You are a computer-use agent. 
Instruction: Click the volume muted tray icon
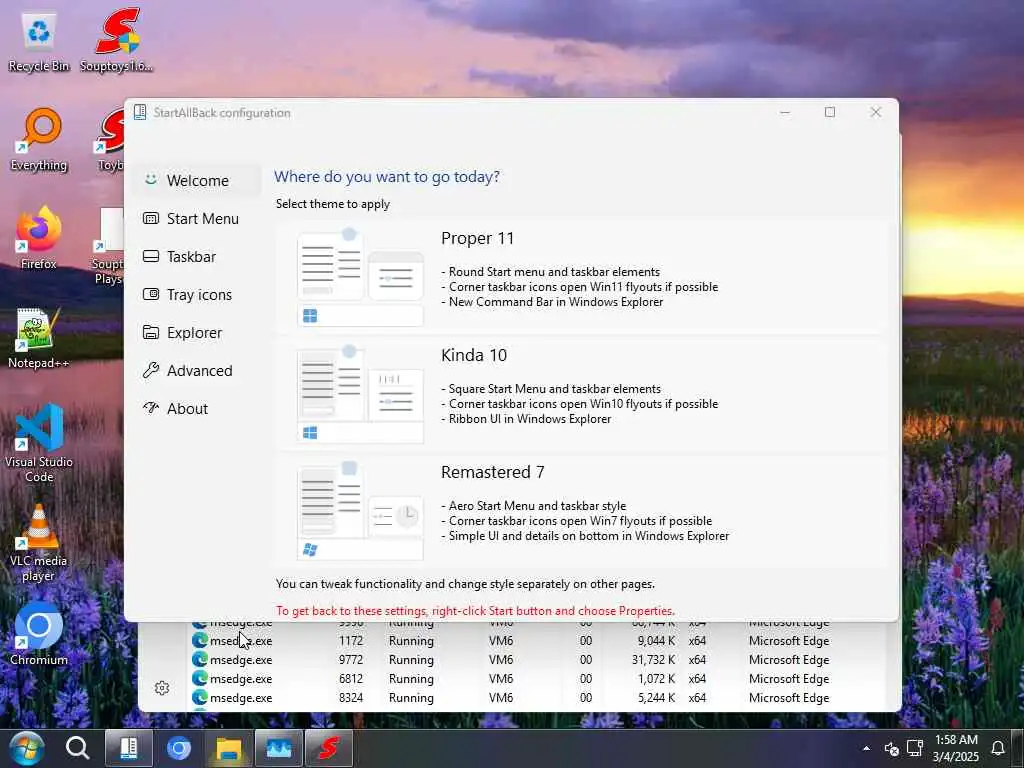click(x=891, y=748)
